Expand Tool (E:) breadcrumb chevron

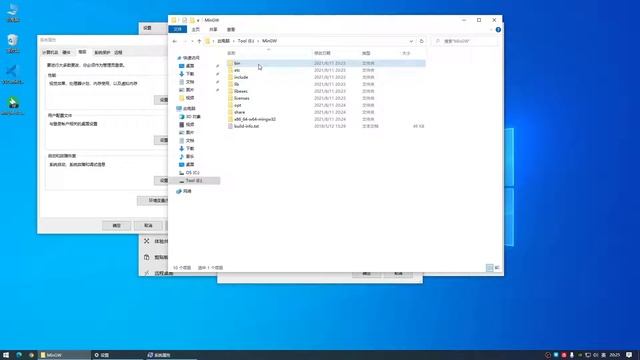(x=258, y=41)
